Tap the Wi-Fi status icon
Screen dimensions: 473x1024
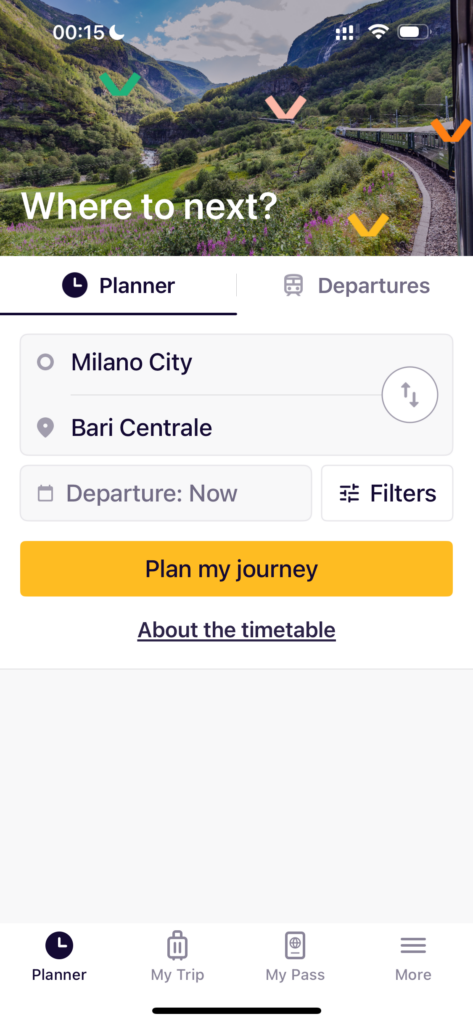pos(378,31)
